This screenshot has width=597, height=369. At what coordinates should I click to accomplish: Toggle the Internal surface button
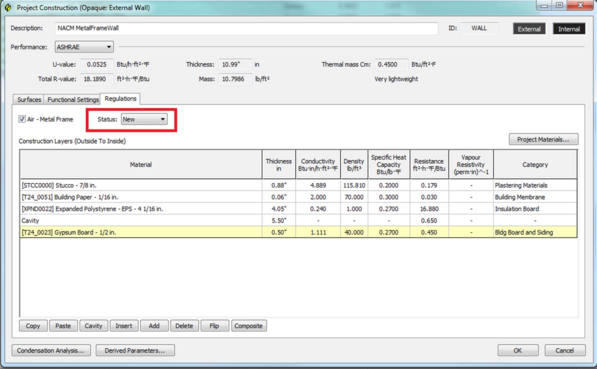click(569, 29)
